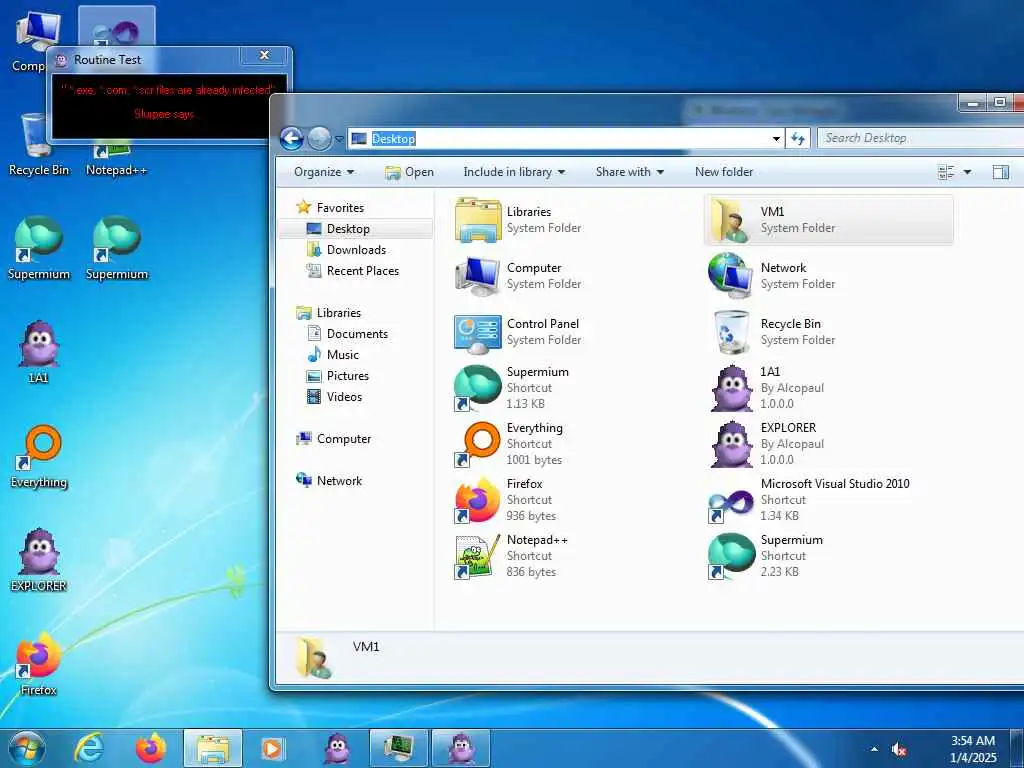The height and width of the screenshot is (768, 1024).
Task: Select Computer System Folder in file list
Action: point(575,276)
